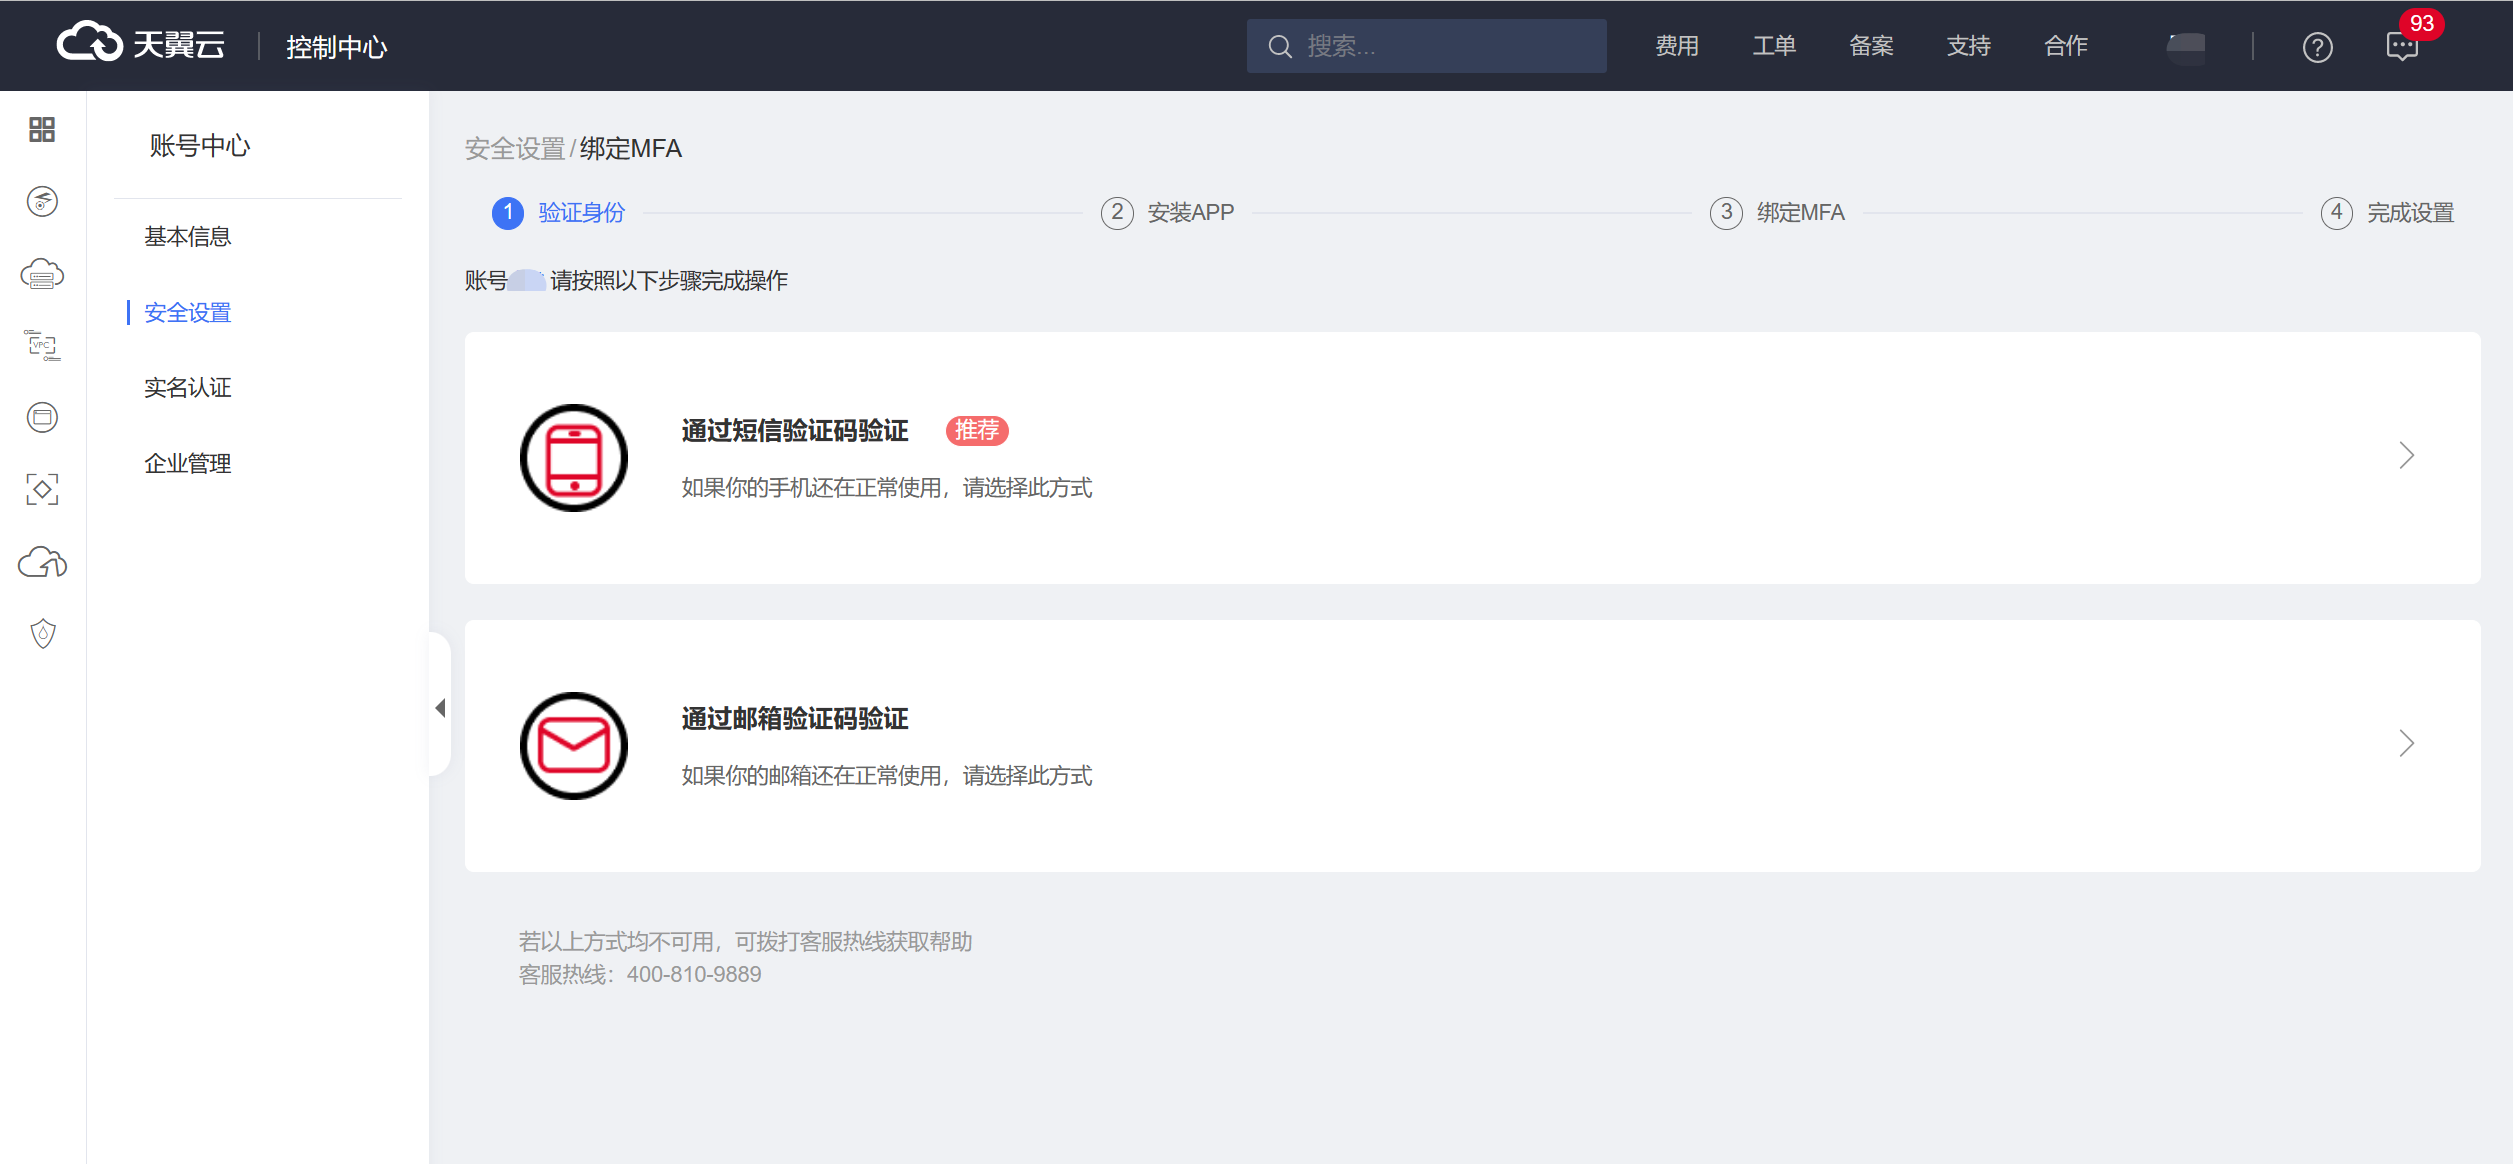Open the VPC network icon in left rail
Viewport: 2513px width, 1164px height.
(42, 345)
